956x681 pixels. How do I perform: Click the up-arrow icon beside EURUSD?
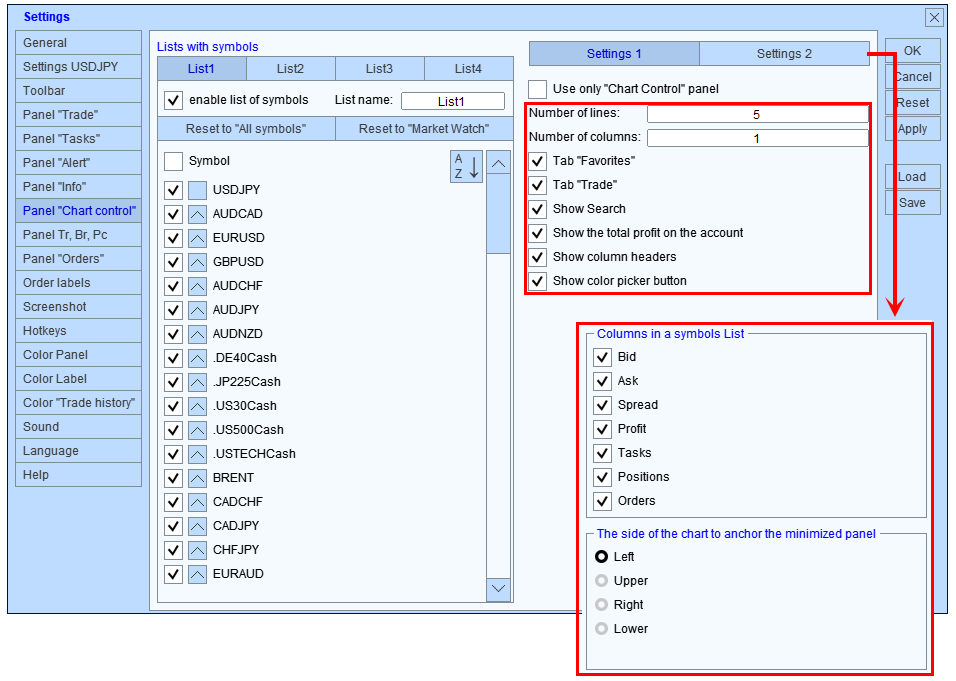coord(197,238)
